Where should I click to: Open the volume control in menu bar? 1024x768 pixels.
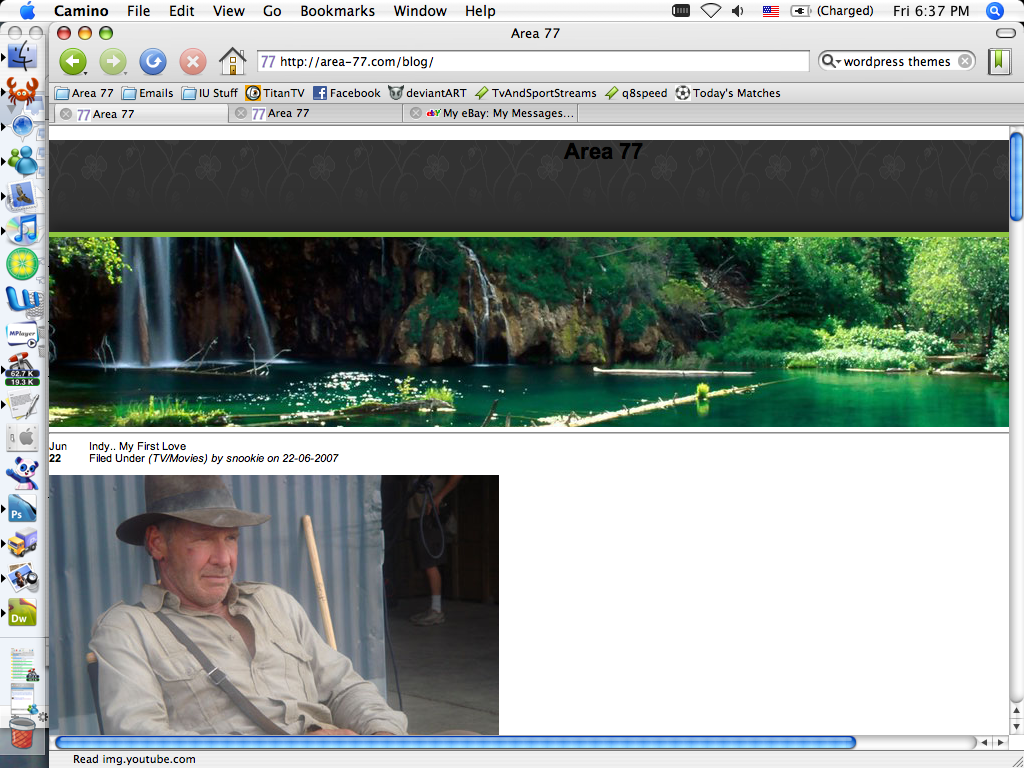[x=738, y=10]
